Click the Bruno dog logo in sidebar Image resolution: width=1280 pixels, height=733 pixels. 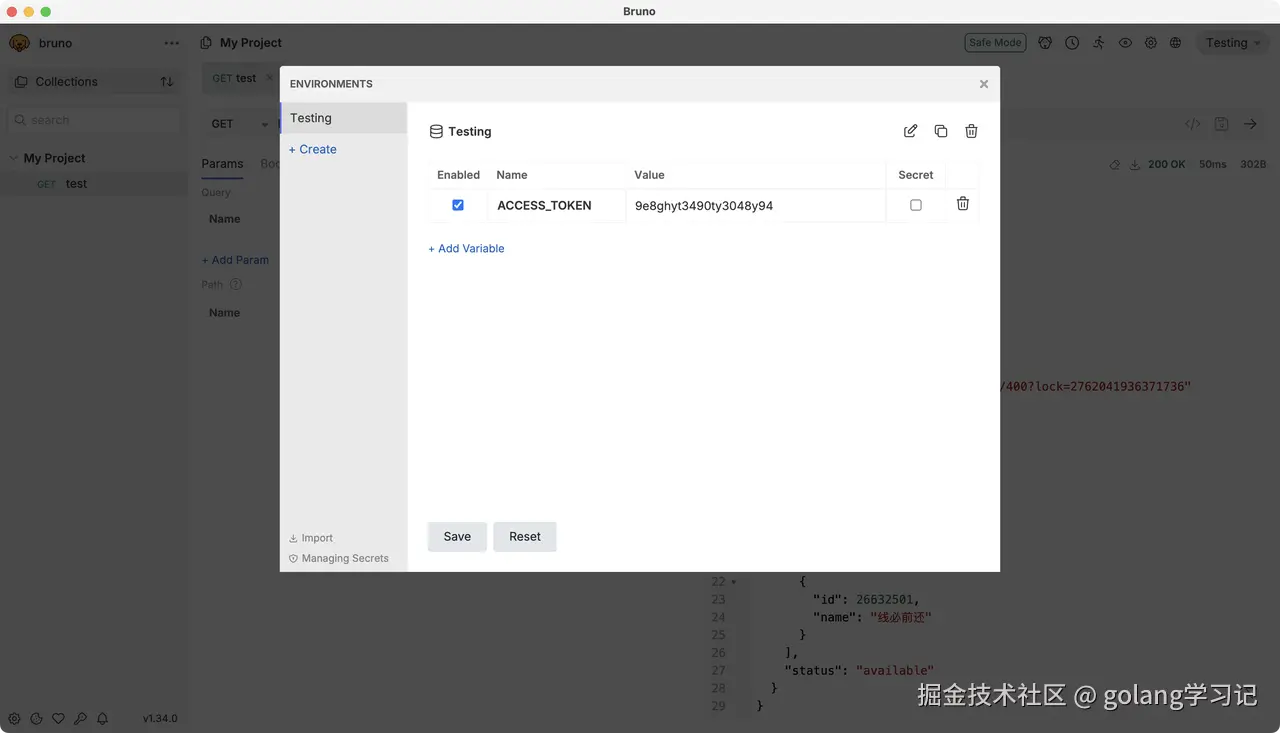(19, 43)
